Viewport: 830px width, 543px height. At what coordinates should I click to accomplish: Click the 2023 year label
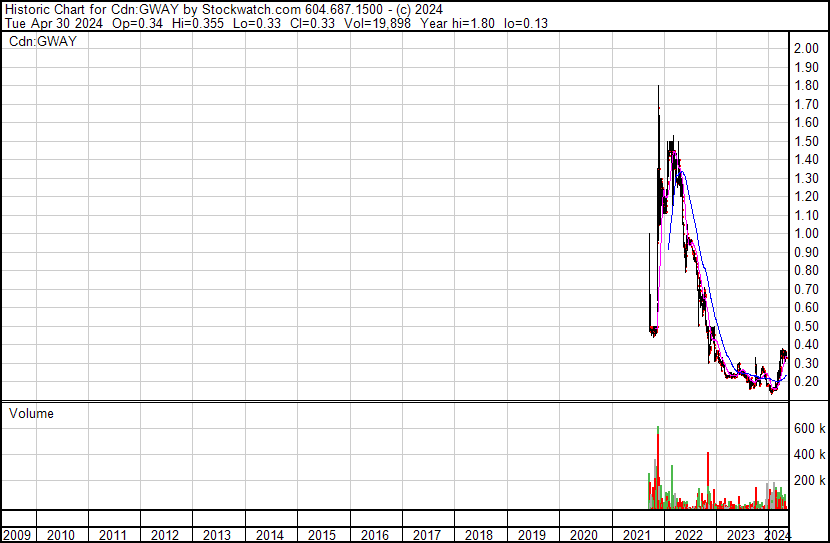point(741,535)
